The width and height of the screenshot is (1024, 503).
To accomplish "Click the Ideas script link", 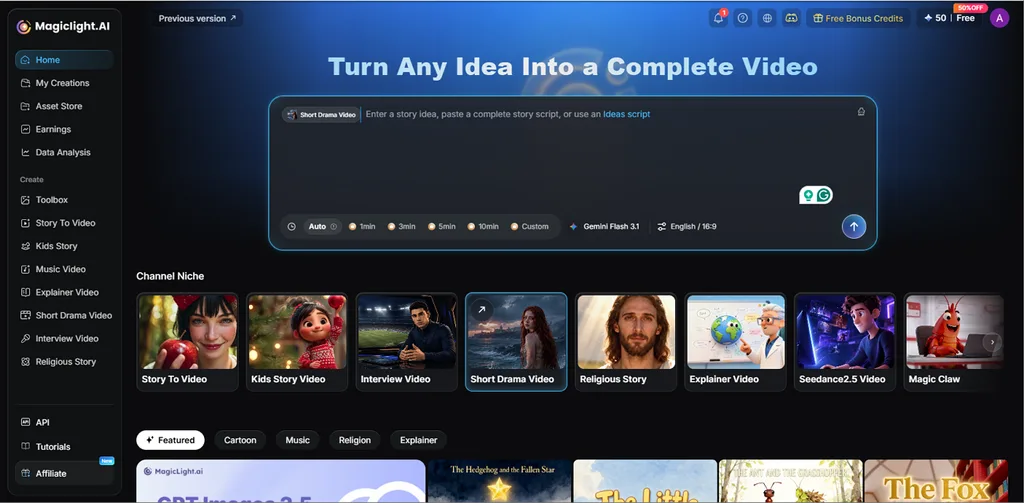I will (626, 114).
